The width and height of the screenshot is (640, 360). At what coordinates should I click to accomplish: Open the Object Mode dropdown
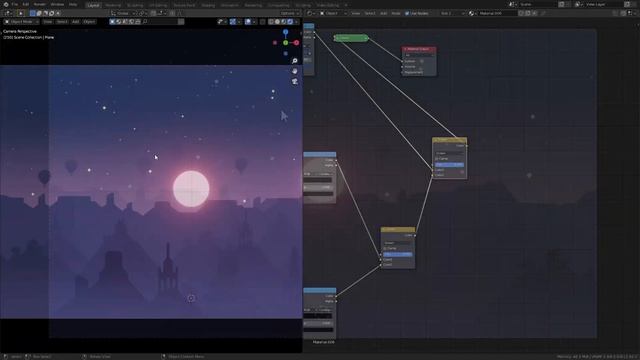coord(21,22)
